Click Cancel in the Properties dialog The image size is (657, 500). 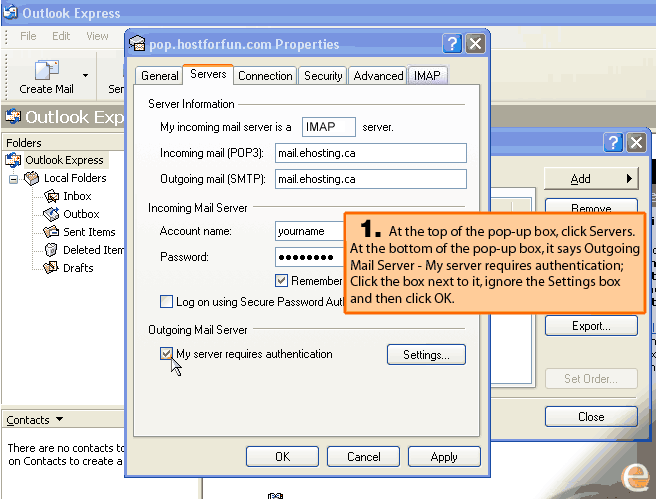click(363, 456)
